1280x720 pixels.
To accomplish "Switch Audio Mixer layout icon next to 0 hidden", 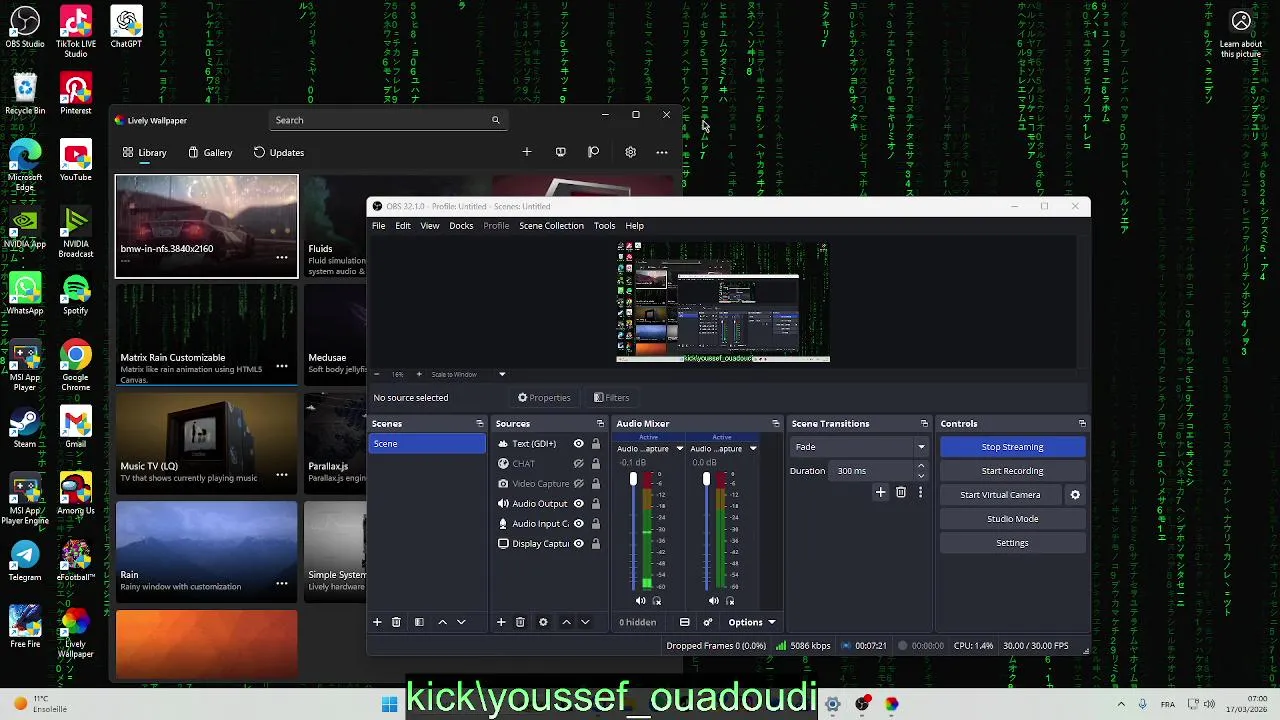I will click(685, 622).
